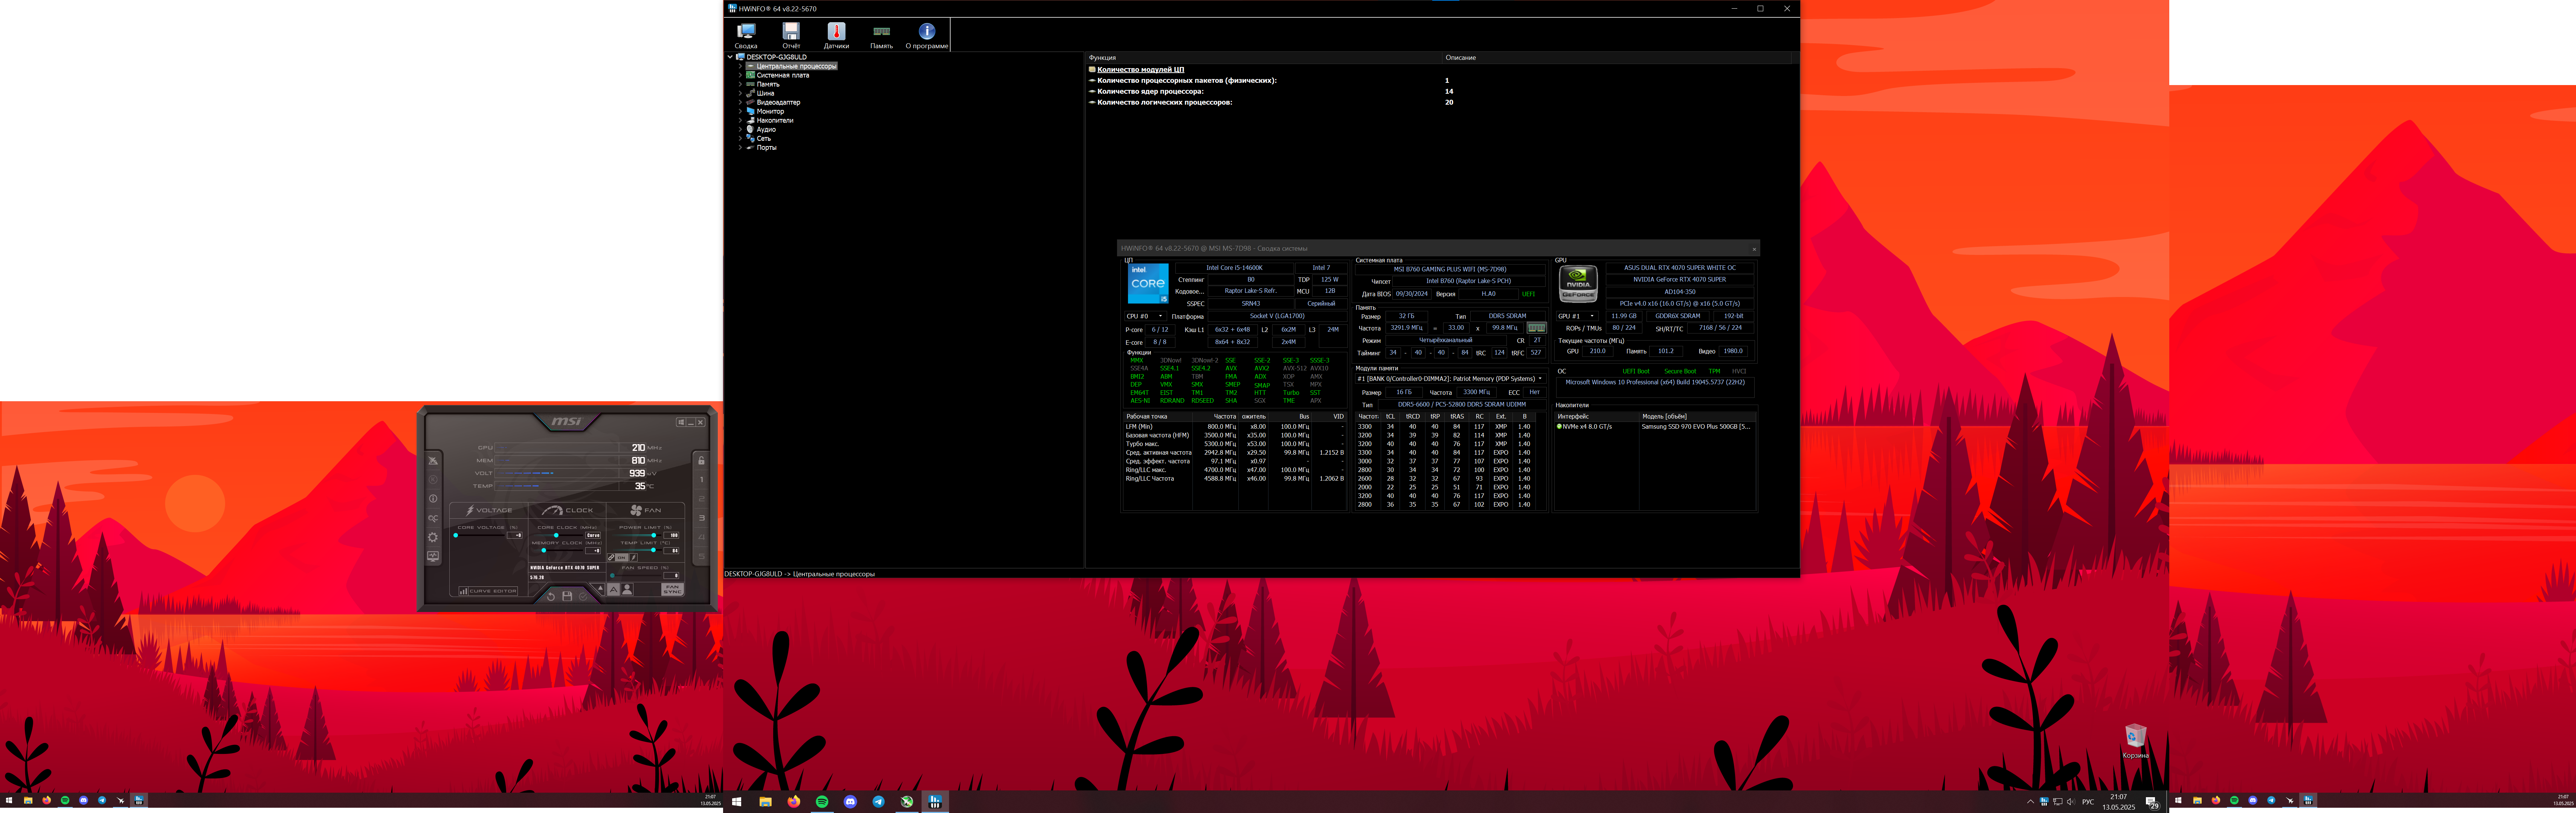
Task: Select Накопители in the hardware tree
Action: pyautogui.click(x=775, y=120)
